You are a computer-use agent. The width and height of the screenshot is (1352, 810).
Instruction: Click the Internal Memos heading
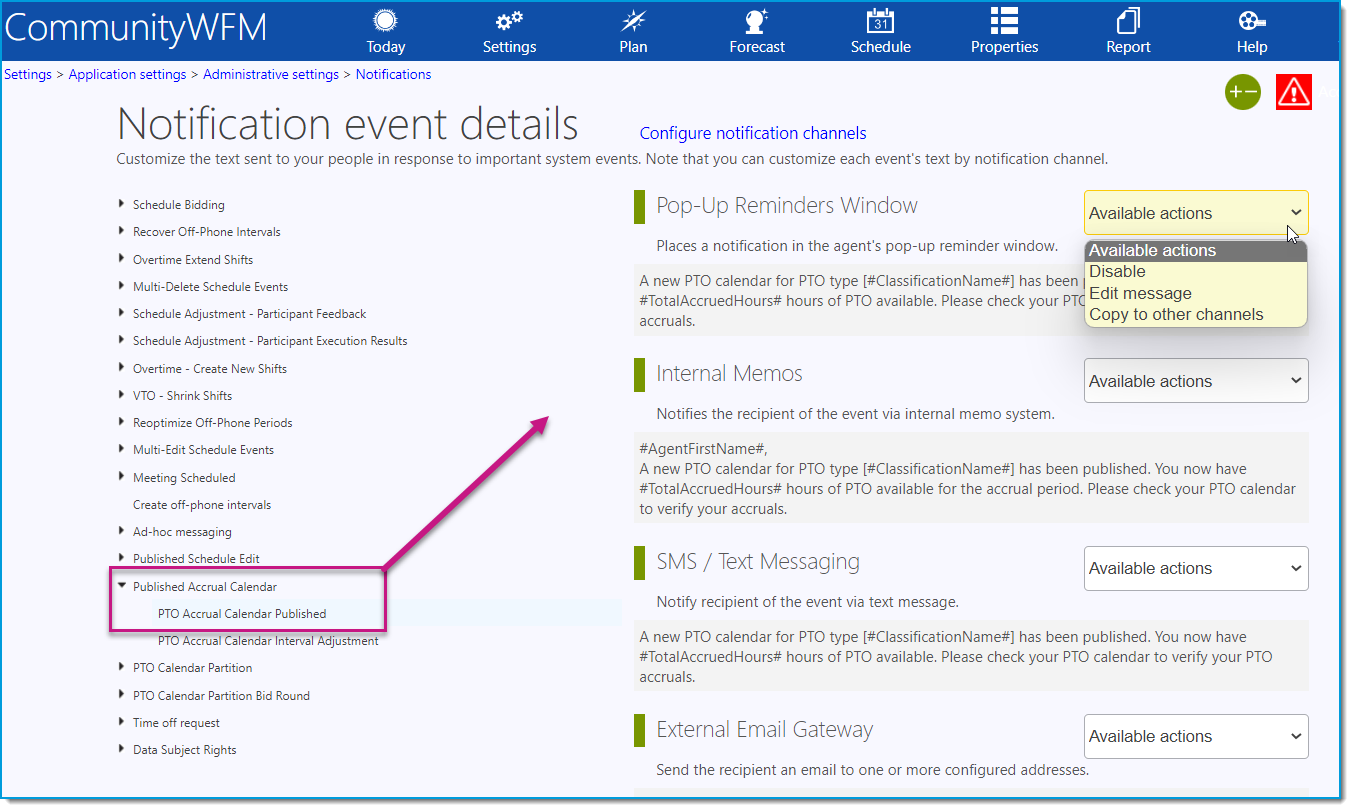(729, 373)
